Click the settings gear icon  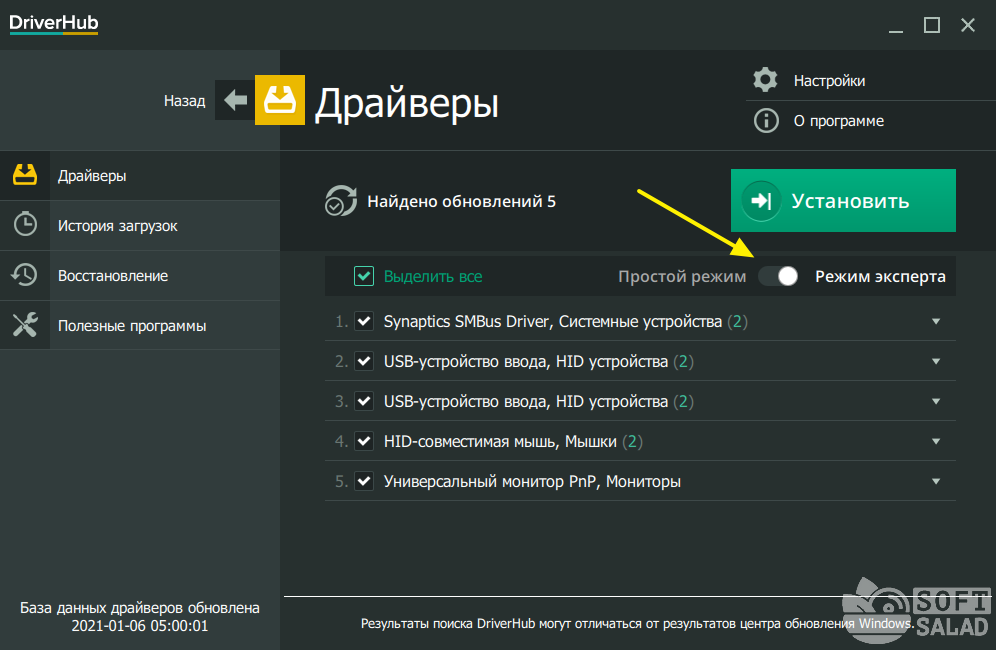(765, 80)
